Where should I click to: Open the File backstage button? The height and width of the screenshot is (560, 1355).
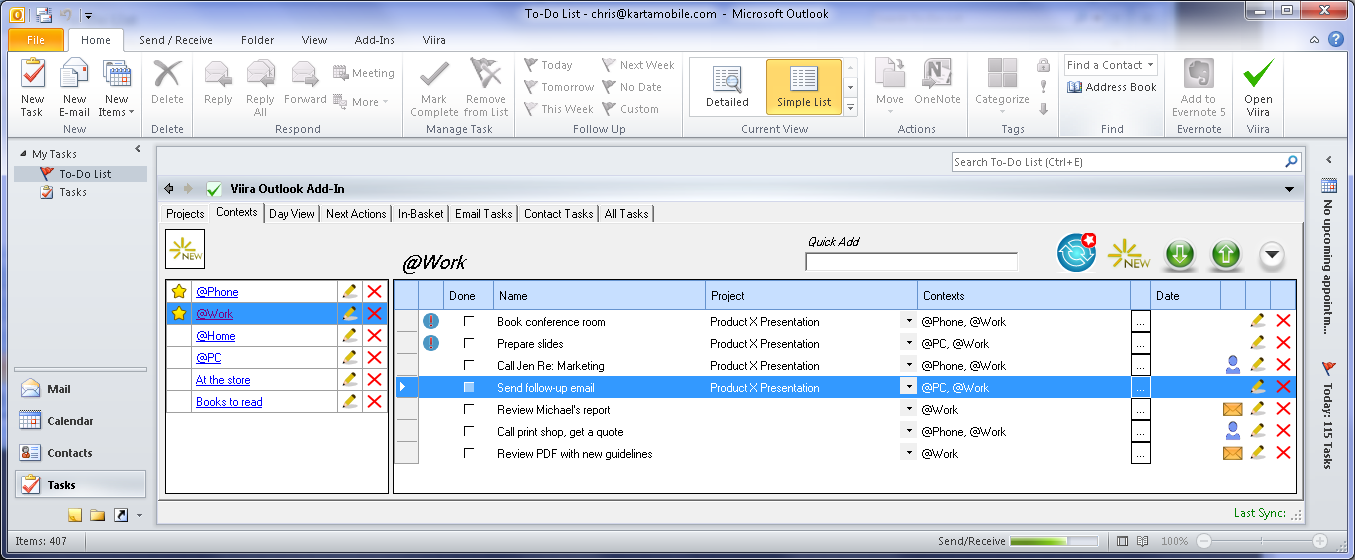pyautogui.click(x=36, y=40)
